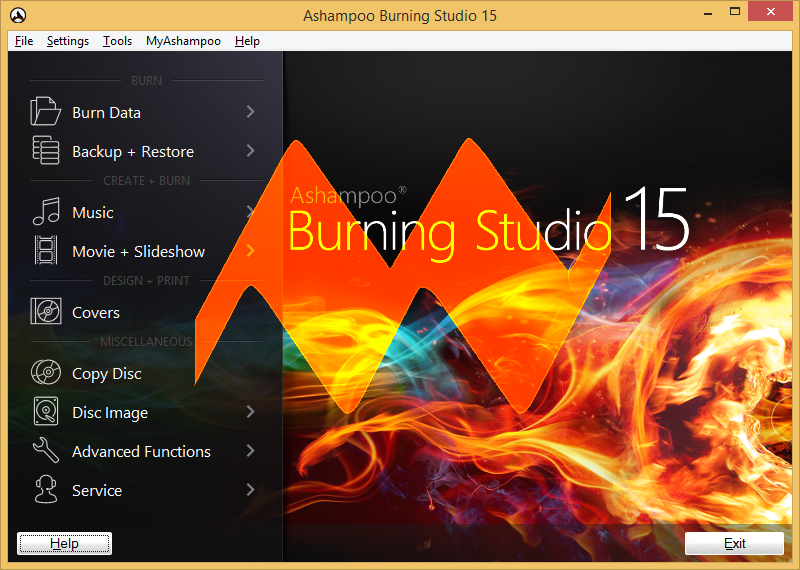
Task: Click the Service headset person icon
Action: [x=46, y=489]
